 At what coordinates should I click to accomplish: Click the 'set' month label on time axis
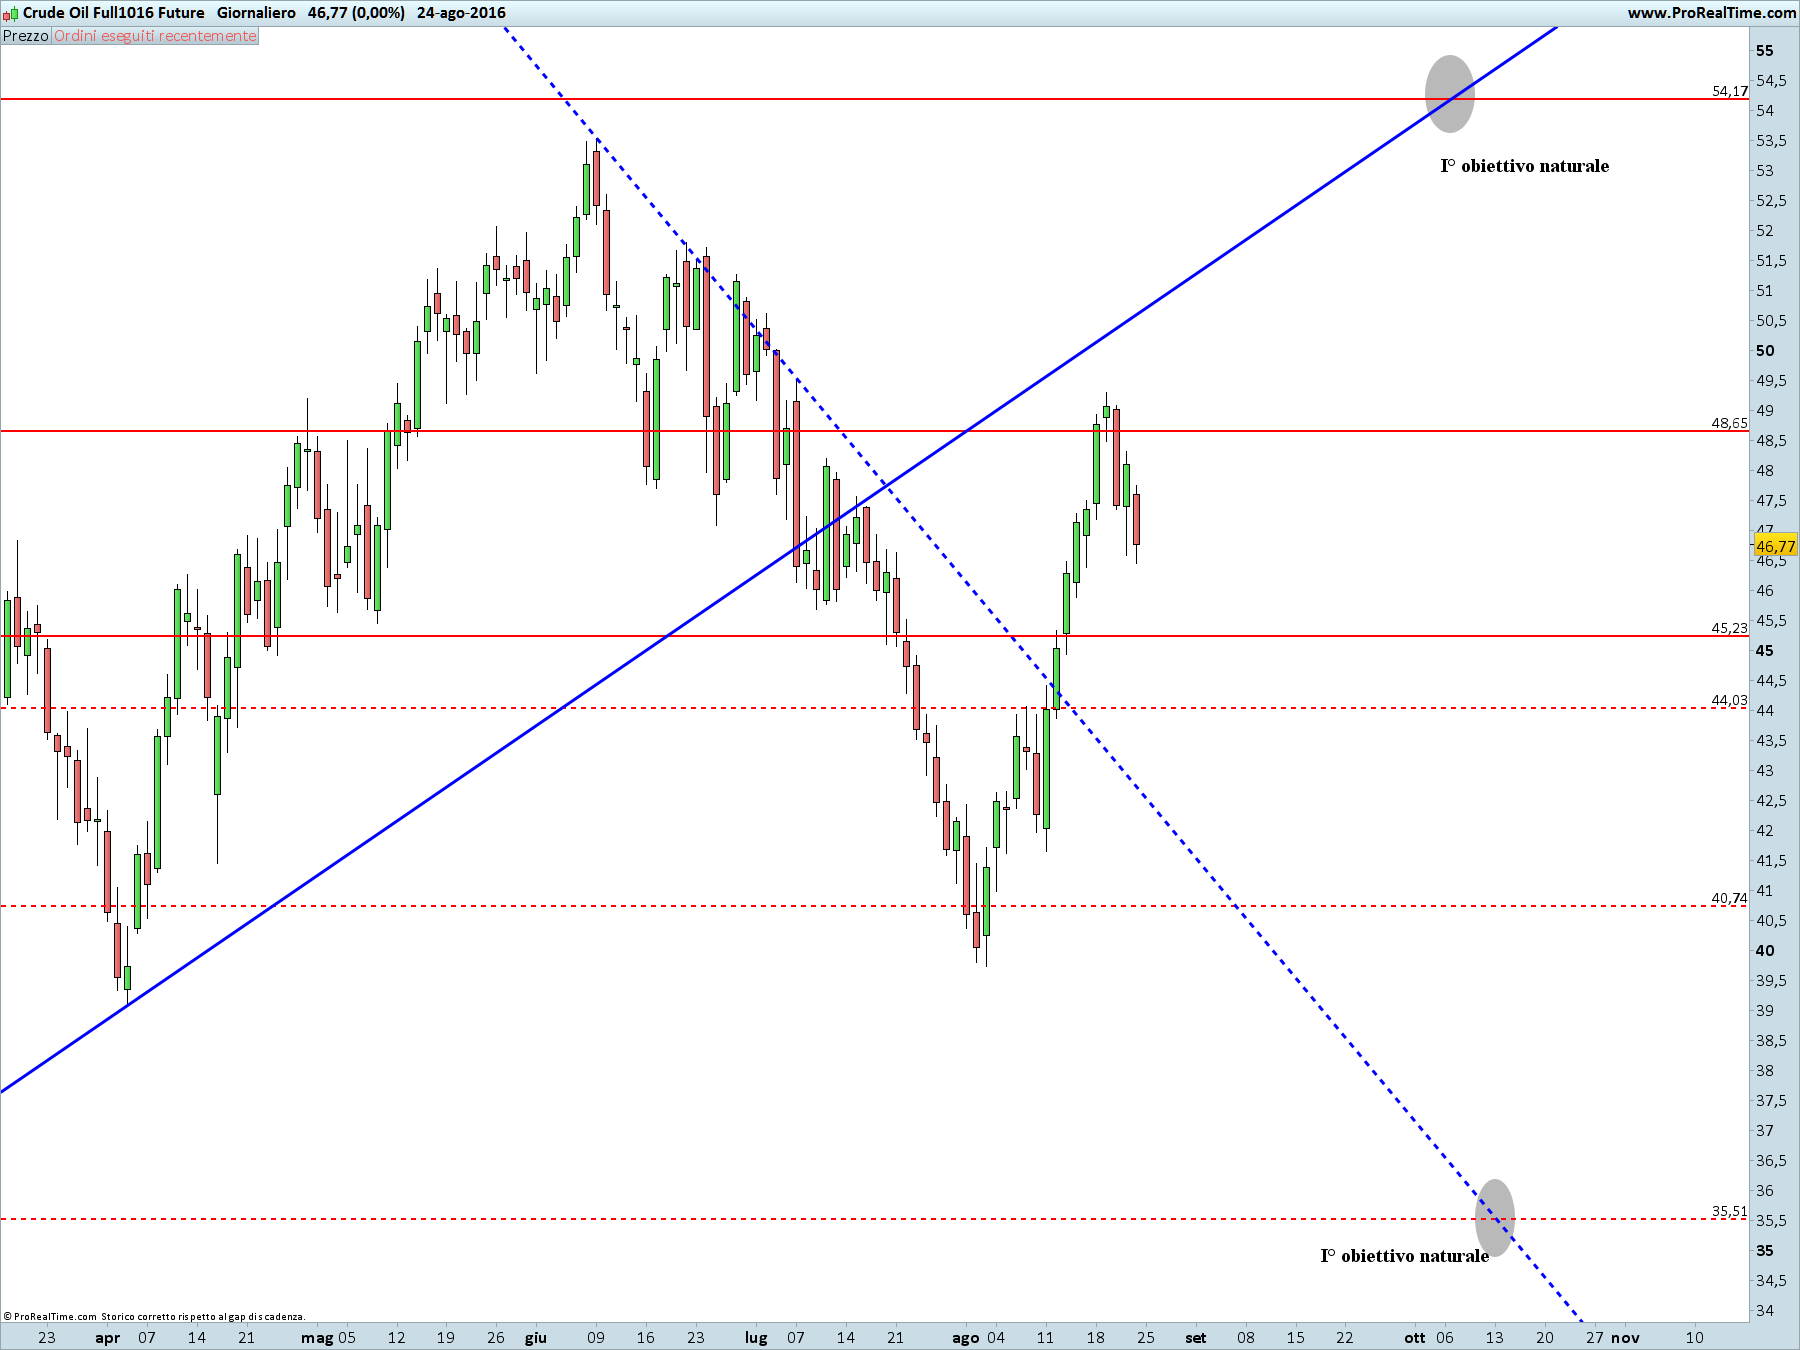coord(1196,1338)
